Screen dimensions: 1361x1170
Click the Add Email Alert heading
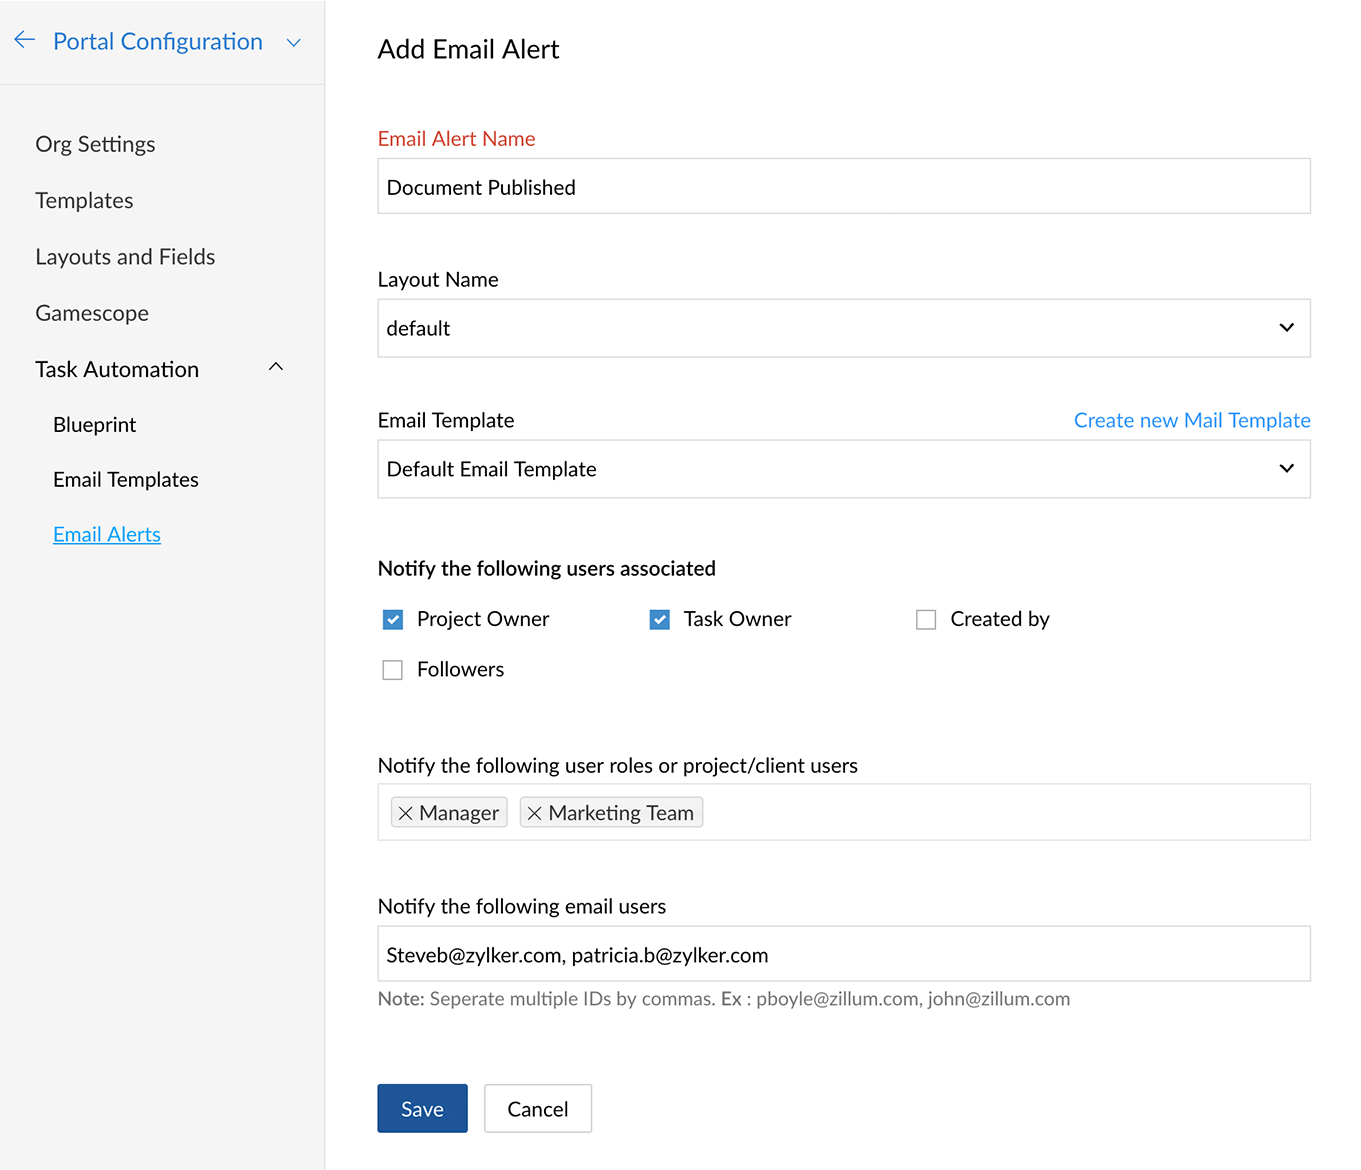pyautogui.click(x=468, y=49)
